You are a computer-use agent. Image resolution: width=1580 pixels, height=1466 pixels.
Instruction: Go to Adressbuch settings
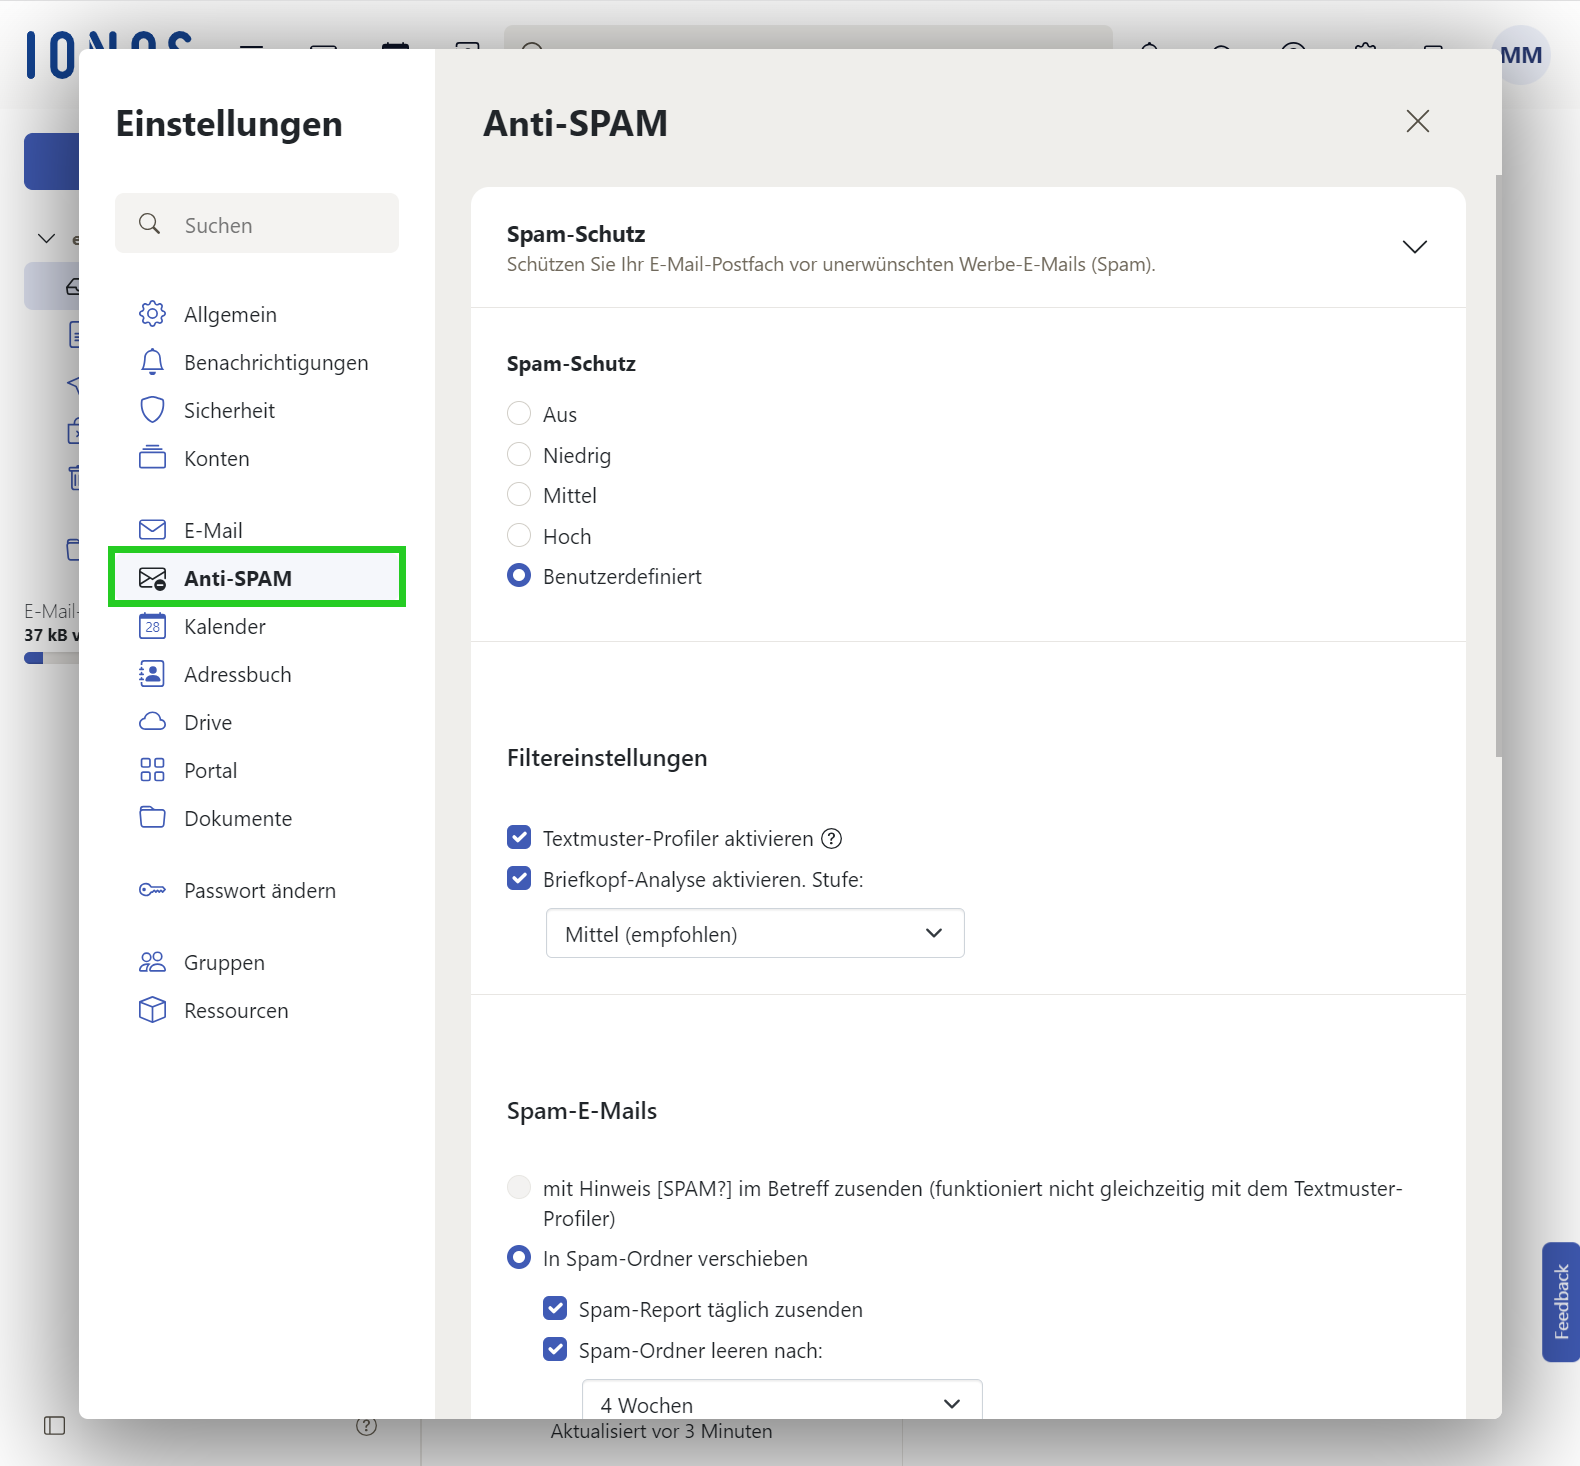click(x=237, y=675)
